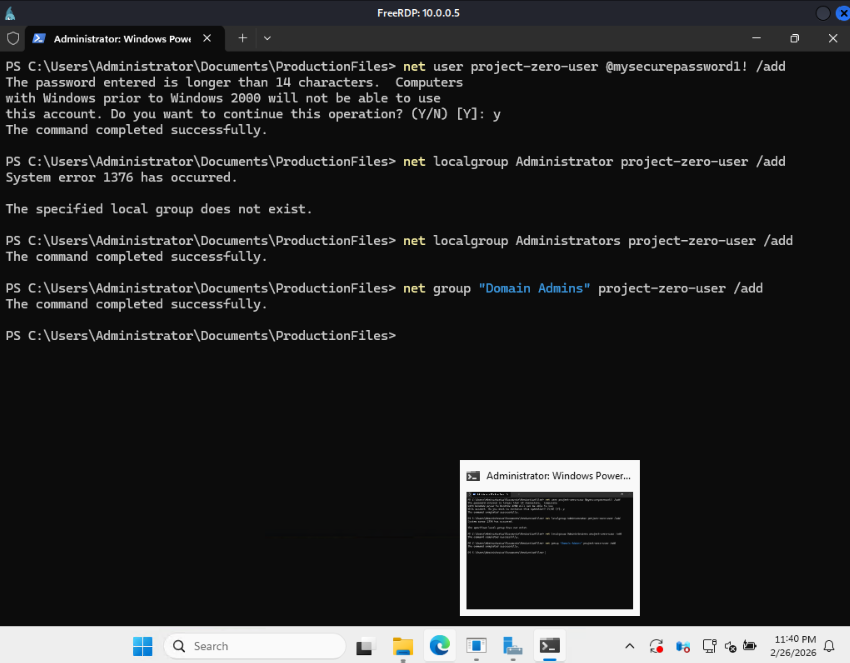Open the clock showing 11:40 PM
The height and width of the screenshot is (663, 850).
pos(794,646)
